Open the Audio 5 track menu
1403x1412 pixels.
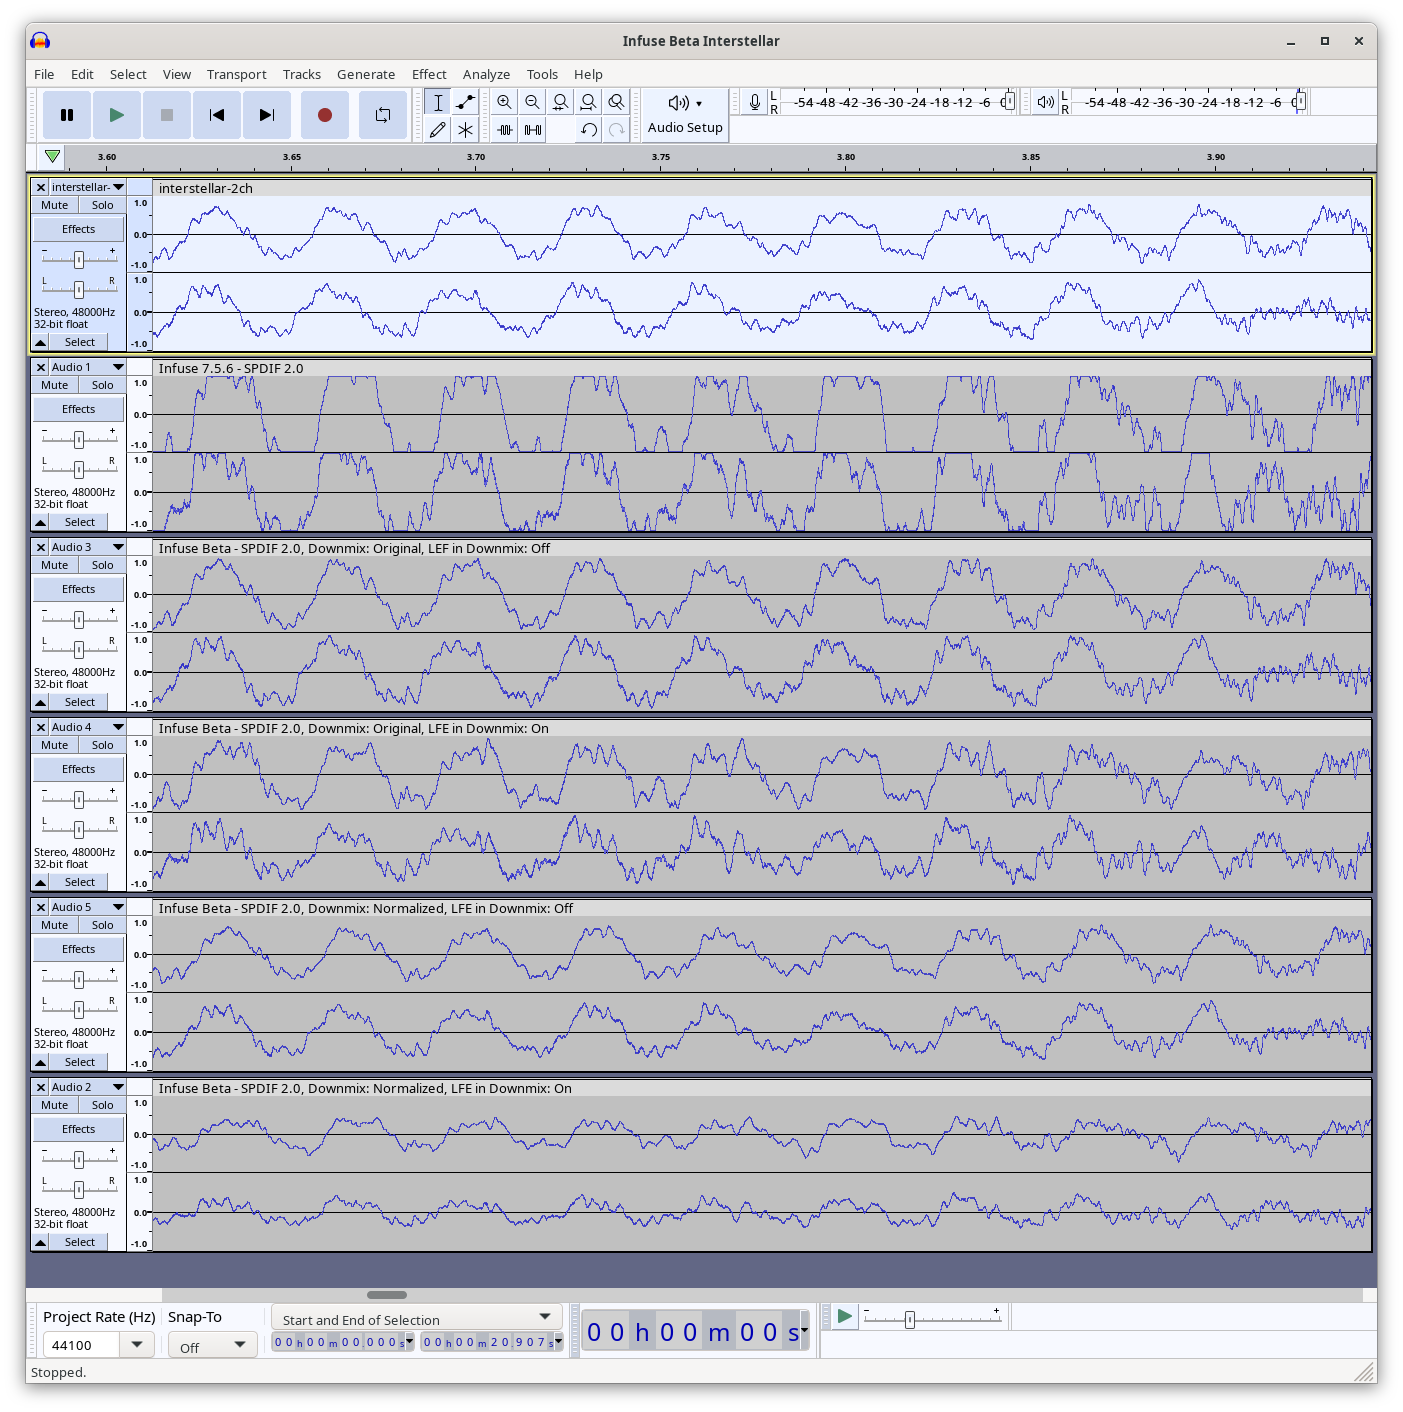(88, 907)
